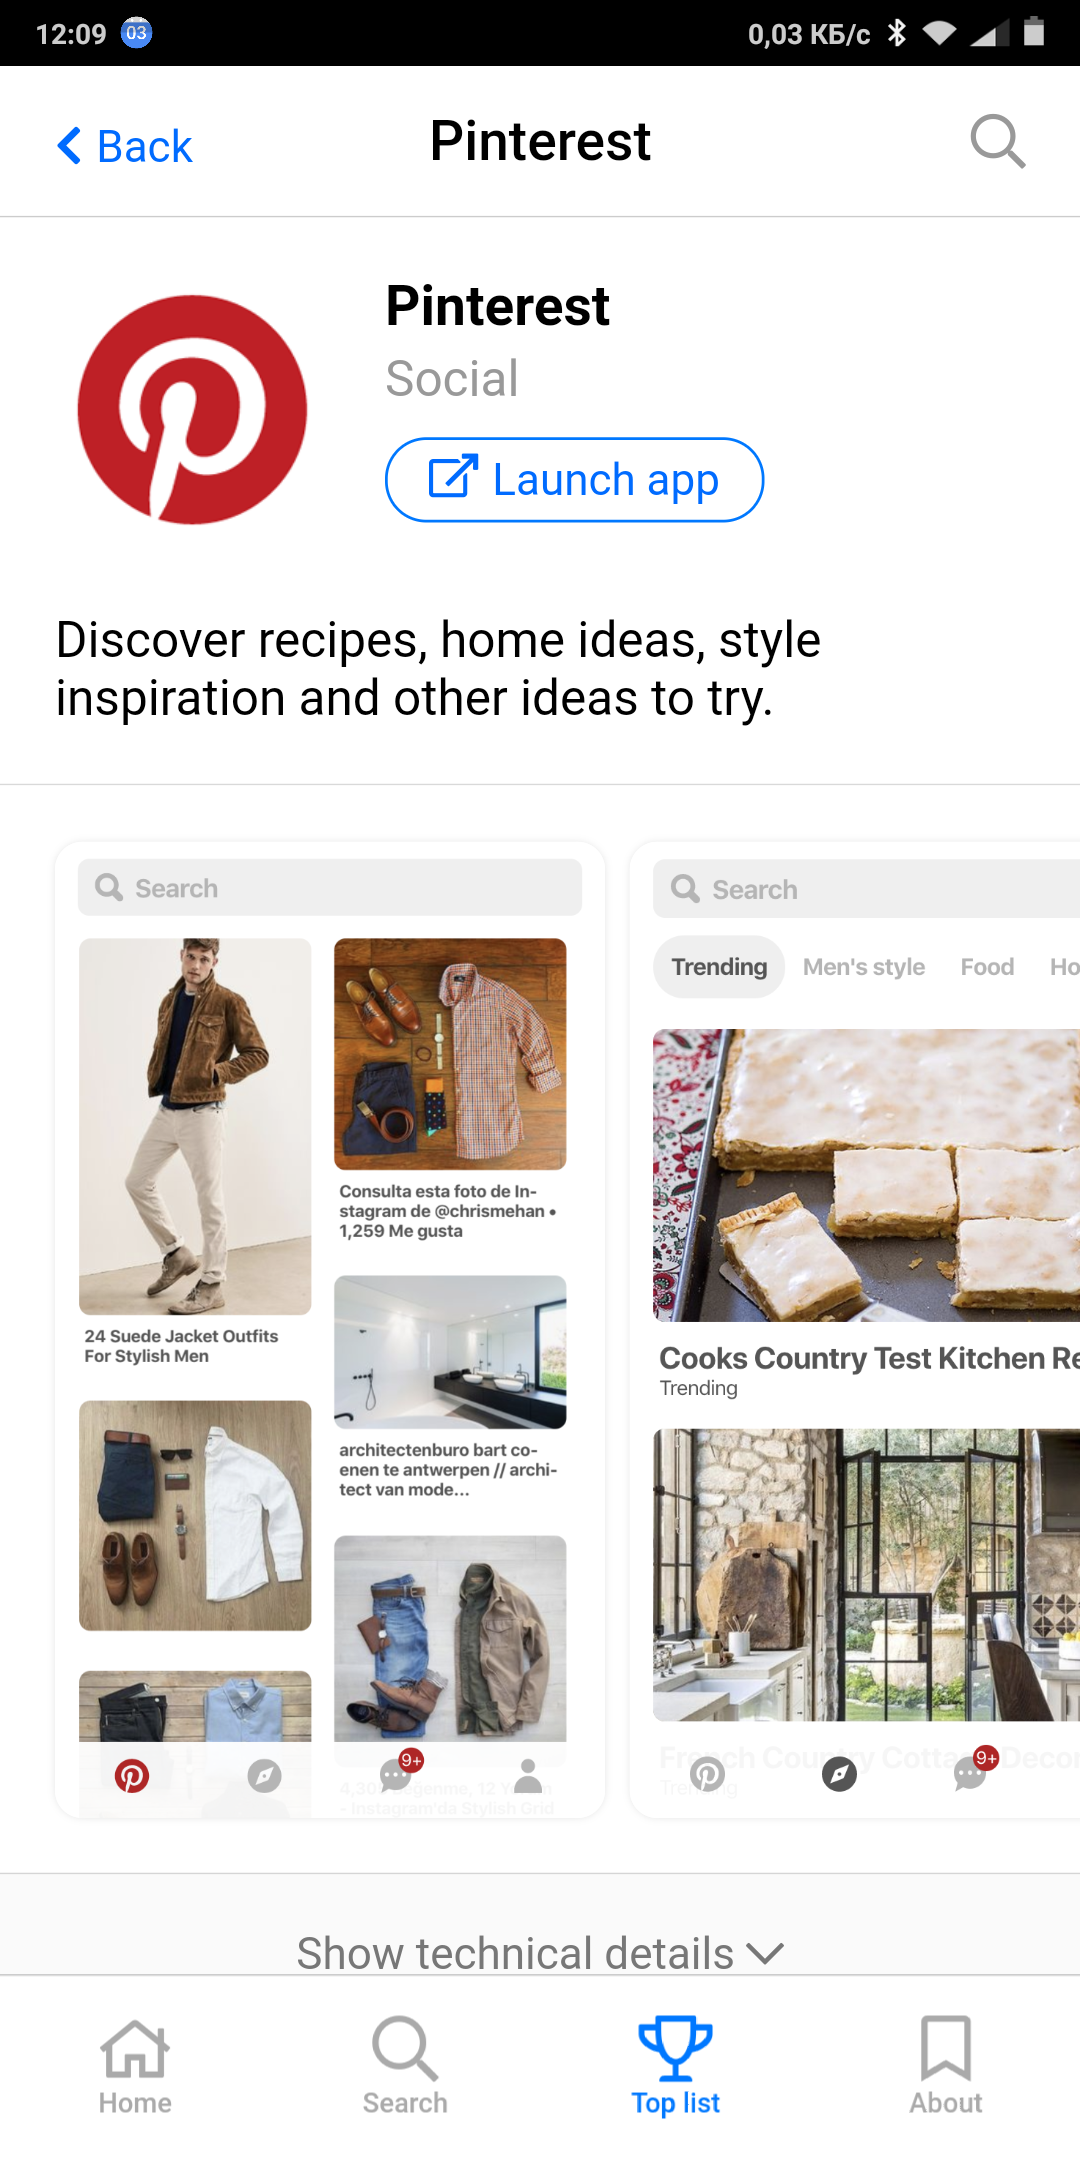Viewport: 1080px width, 2160px height.
Task: Open the Search tab in bottom navigation
Action: (x=405, y=2066)
